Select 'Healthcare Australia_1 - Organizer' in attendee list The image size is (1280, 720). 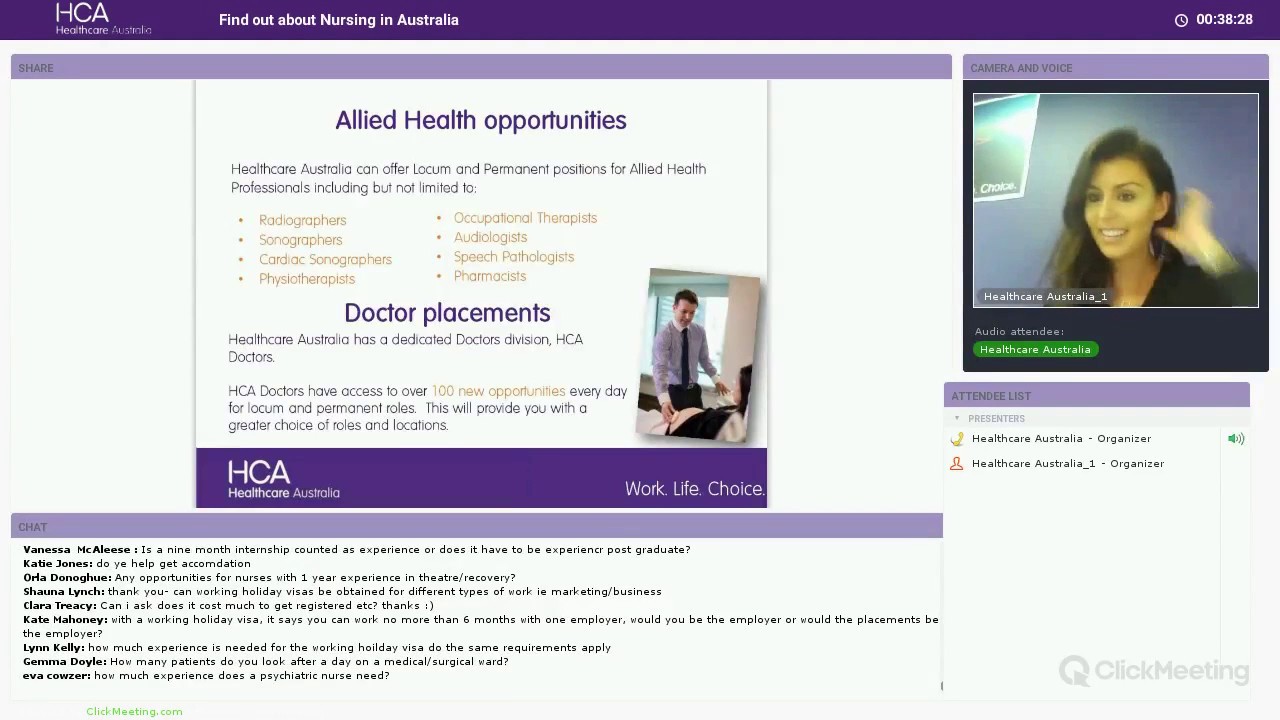pyautogui.click(x=1068, y=464)
